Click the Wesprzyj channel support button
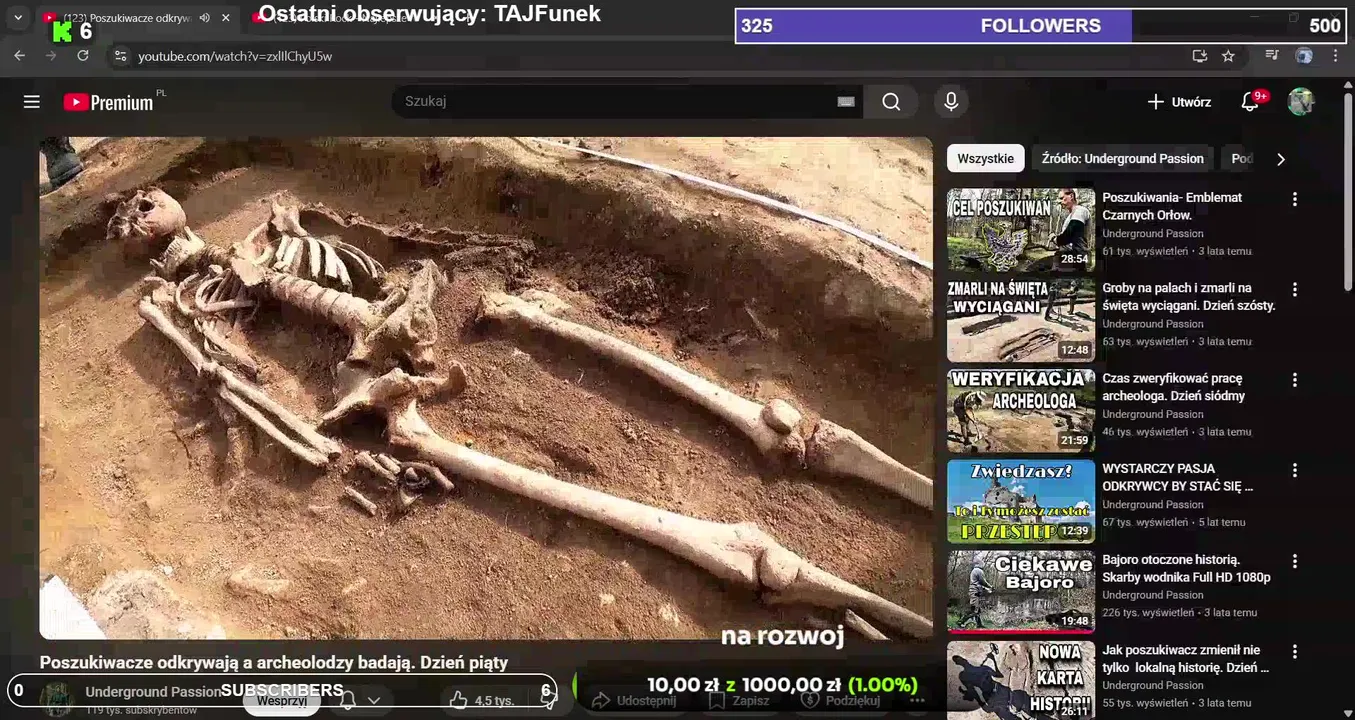 click(x=282, y=700)
